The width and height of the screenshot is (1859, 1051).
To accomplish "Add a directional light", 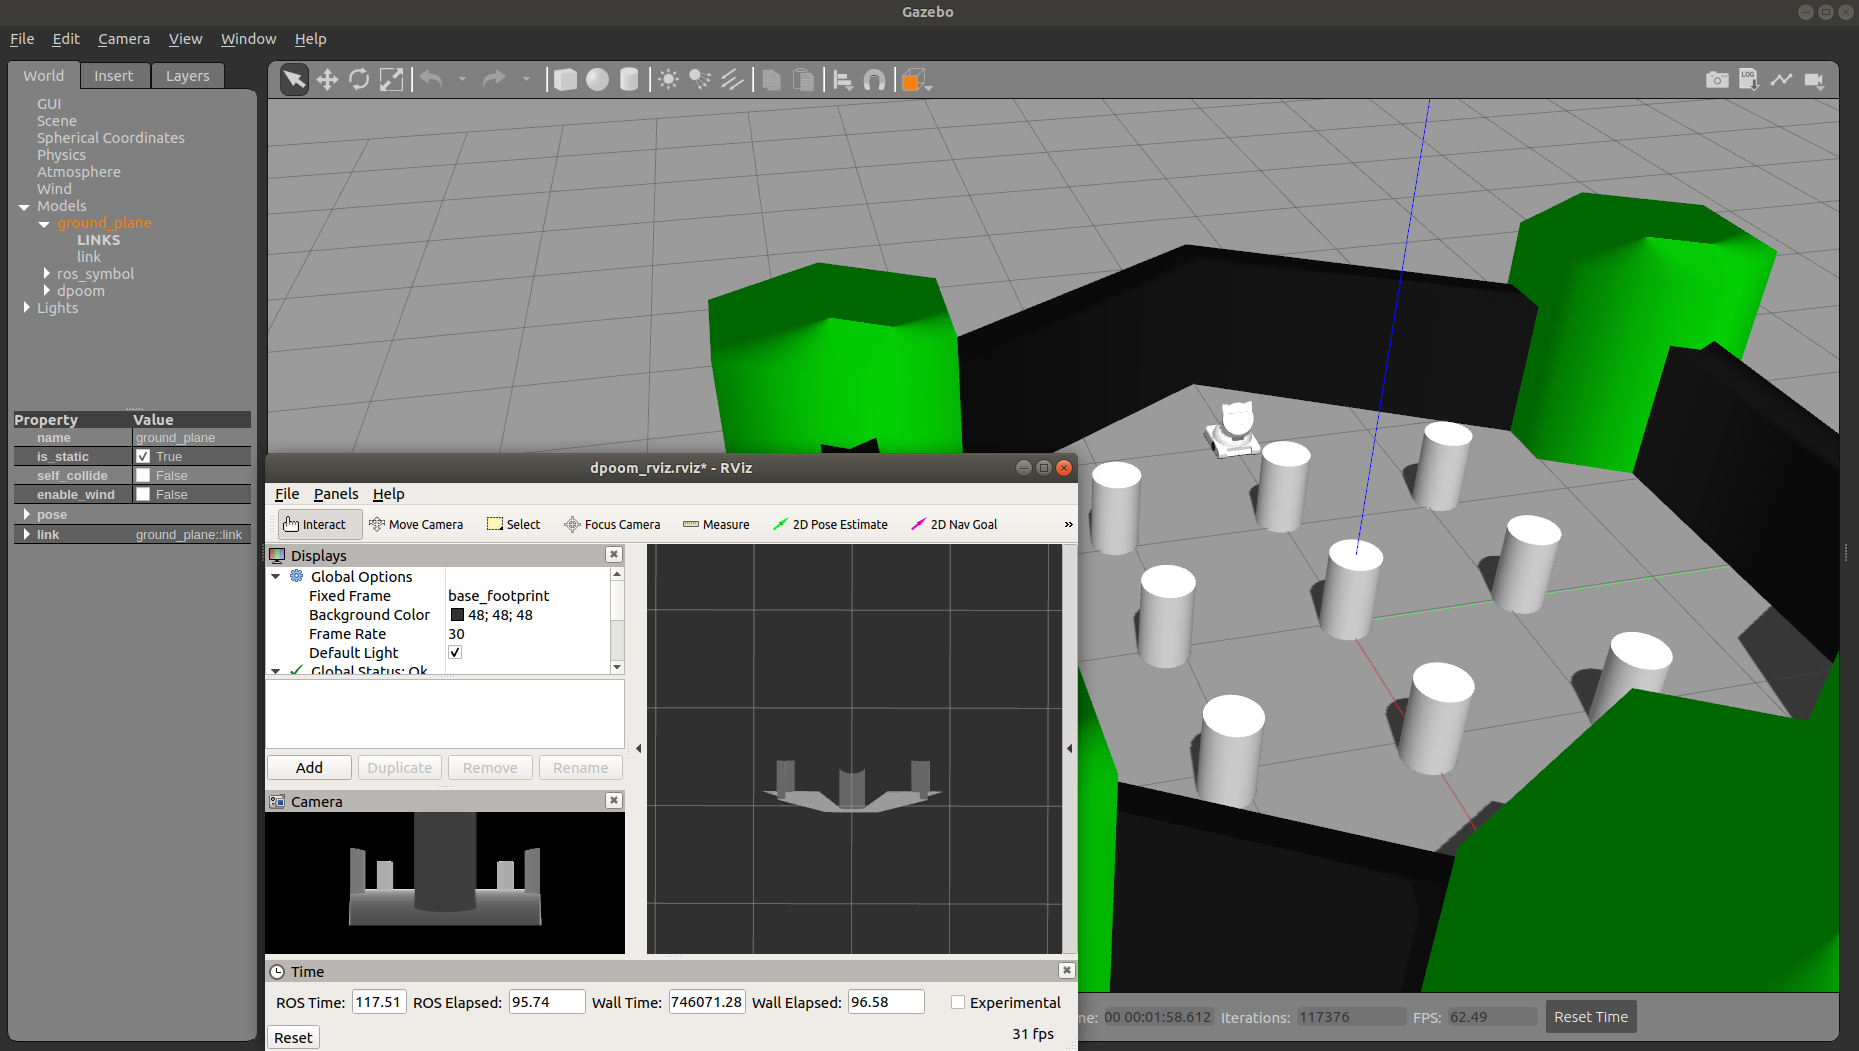I will pos(732,80).
